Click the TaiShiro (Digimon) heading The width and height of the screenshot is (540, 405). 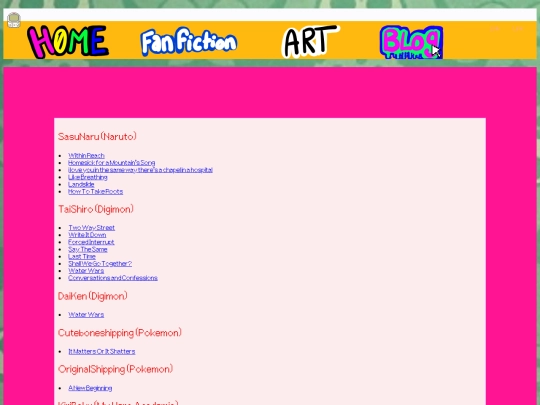tap(96, 209)
